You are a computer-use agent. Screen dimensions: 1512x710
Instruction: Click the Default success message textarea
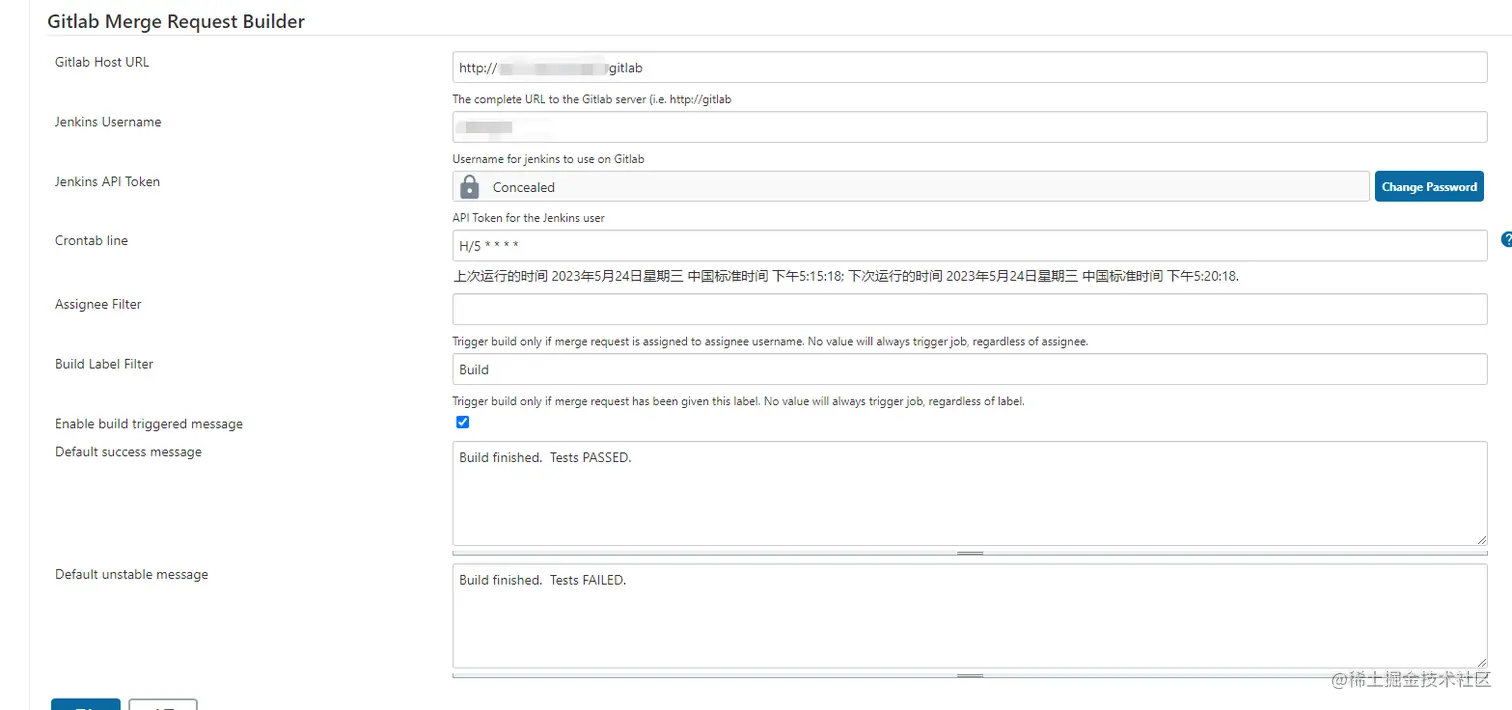coord(970,494)
